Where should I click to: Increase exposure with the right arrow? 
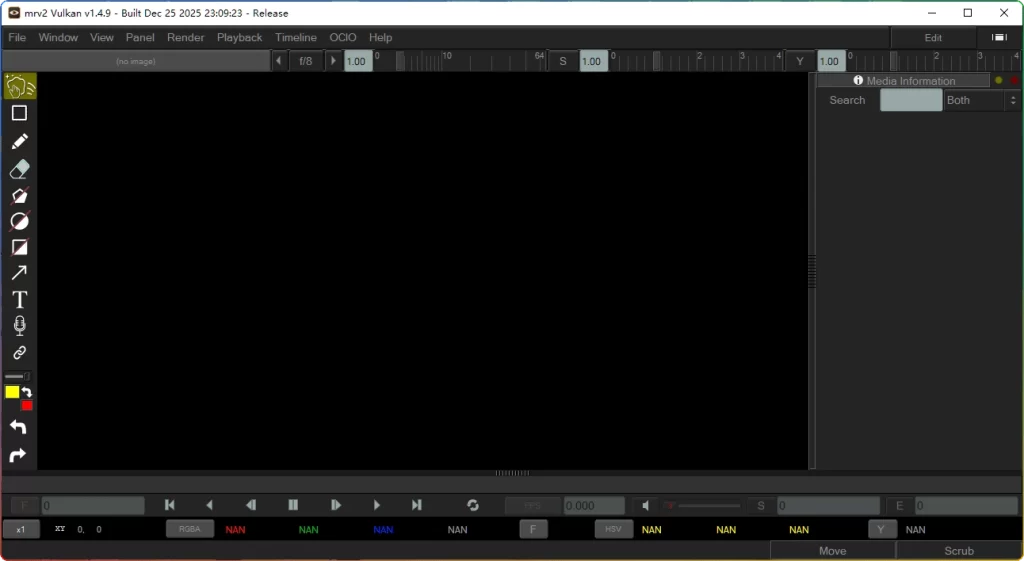click(x=333, y=61)
